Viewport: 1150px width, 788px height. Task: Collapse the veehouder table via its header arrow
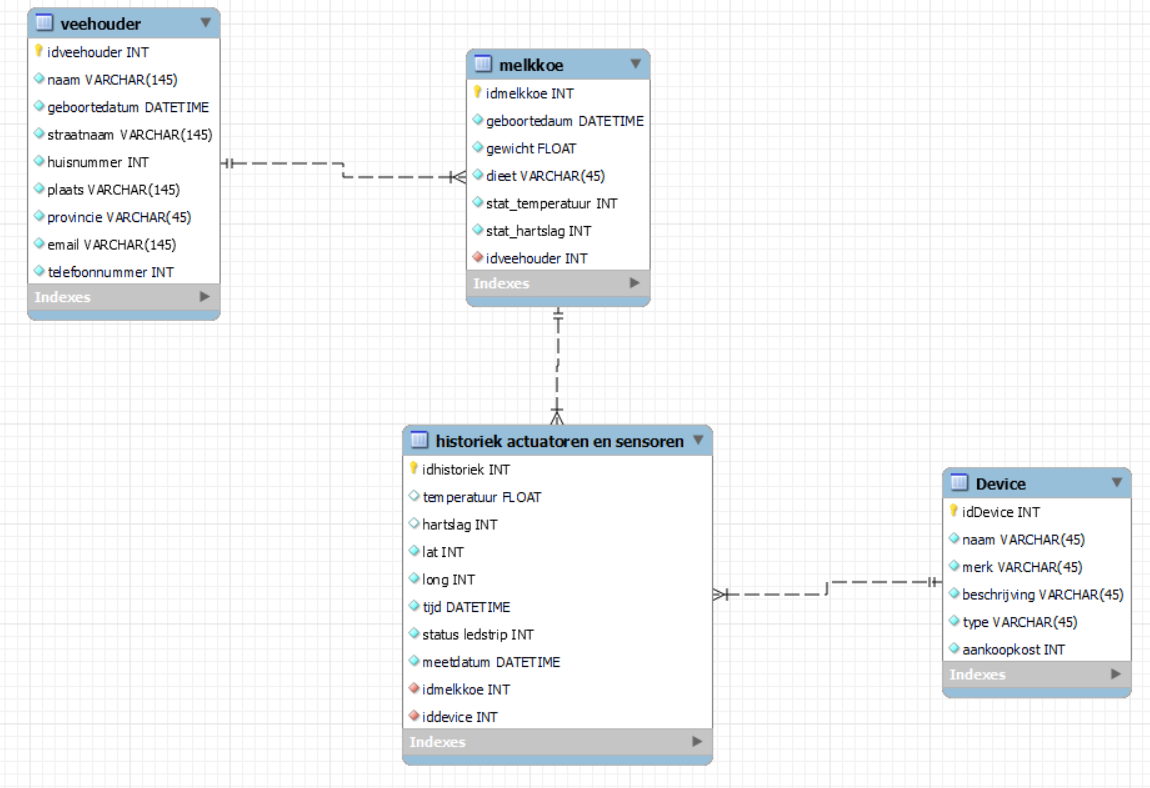tap(207, 23)
